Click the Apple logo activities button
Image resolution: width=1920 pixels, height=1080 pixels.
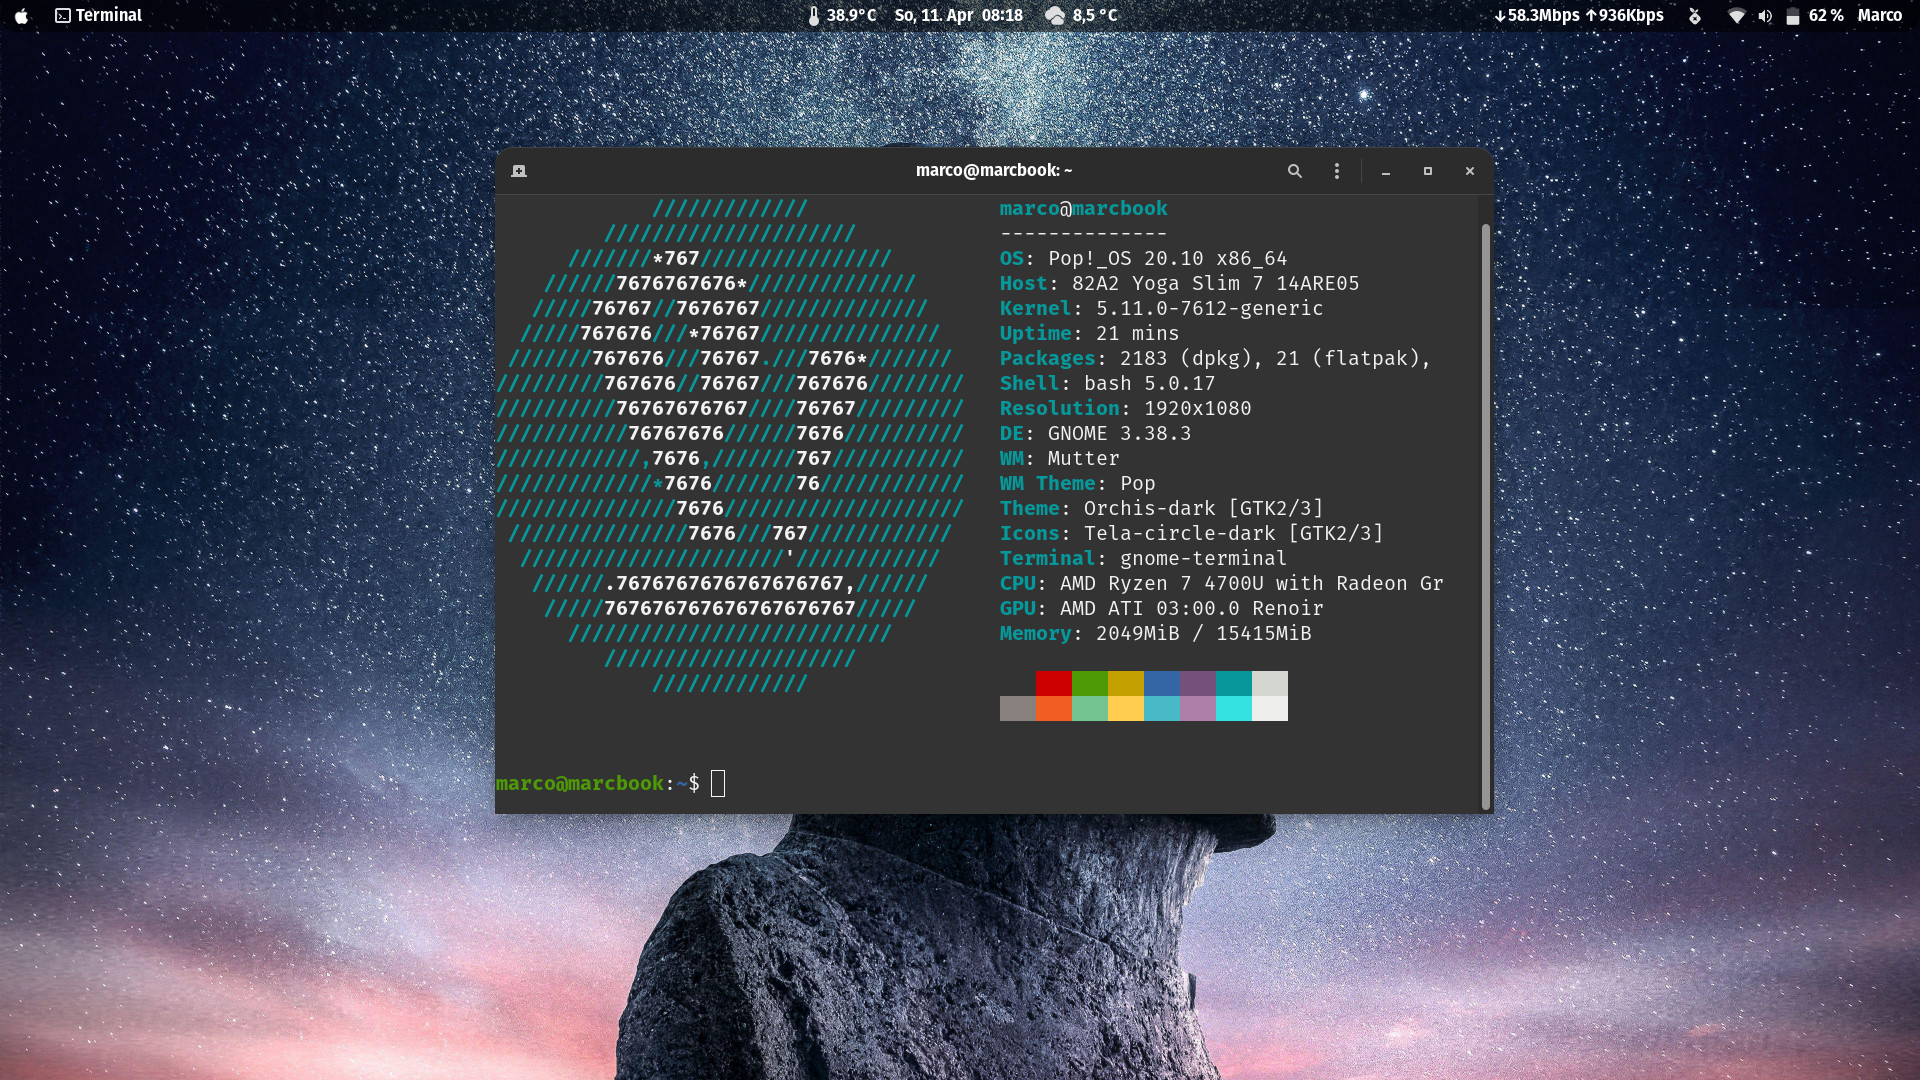tap(21, 16)
